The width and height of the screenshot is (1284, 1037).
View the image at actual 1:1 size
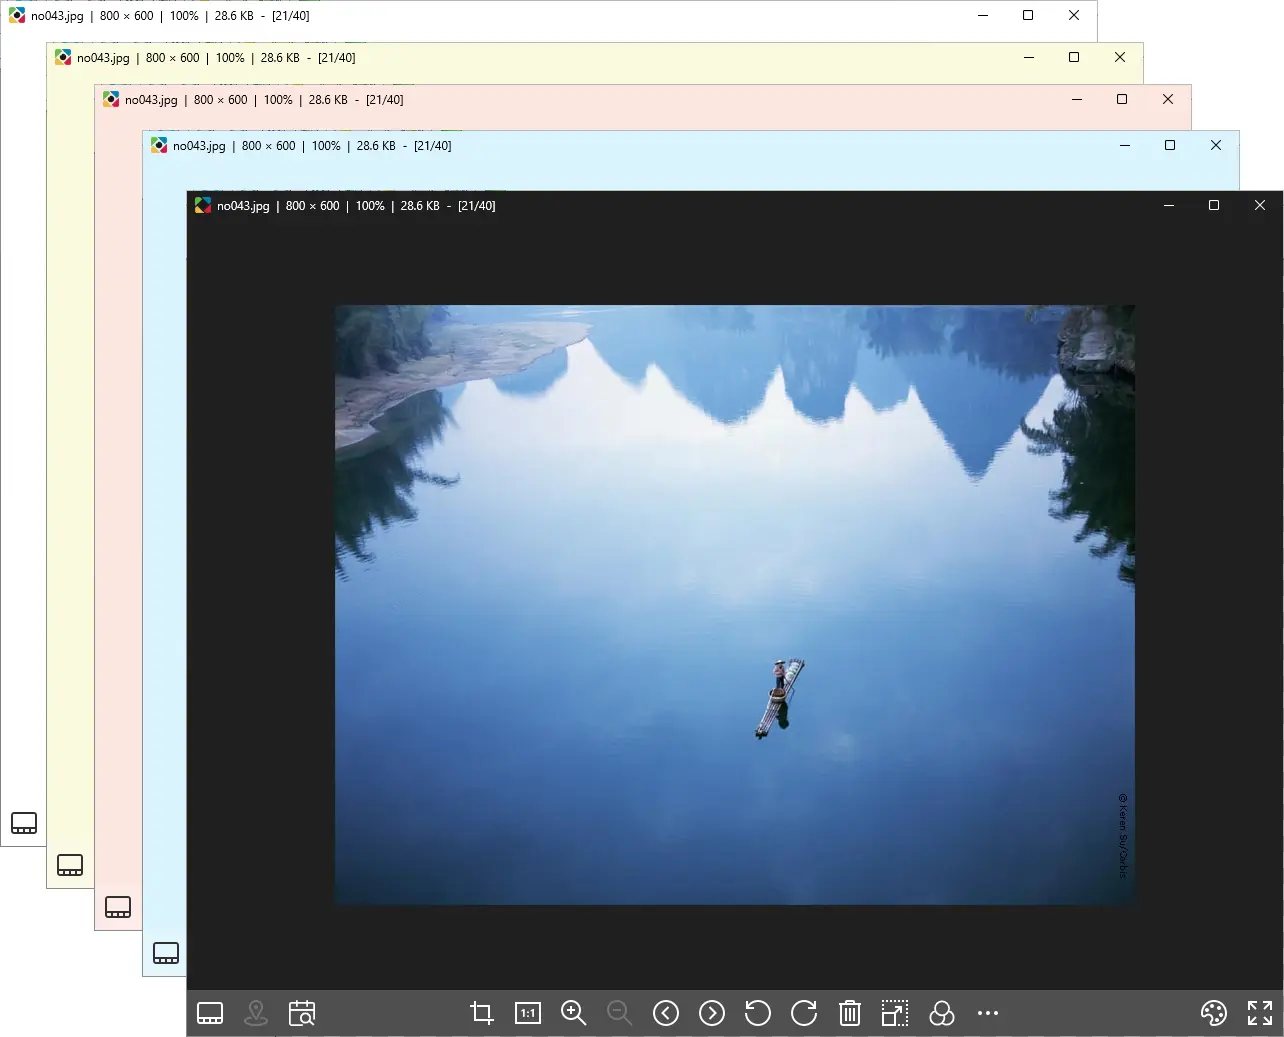(528, 1013)
